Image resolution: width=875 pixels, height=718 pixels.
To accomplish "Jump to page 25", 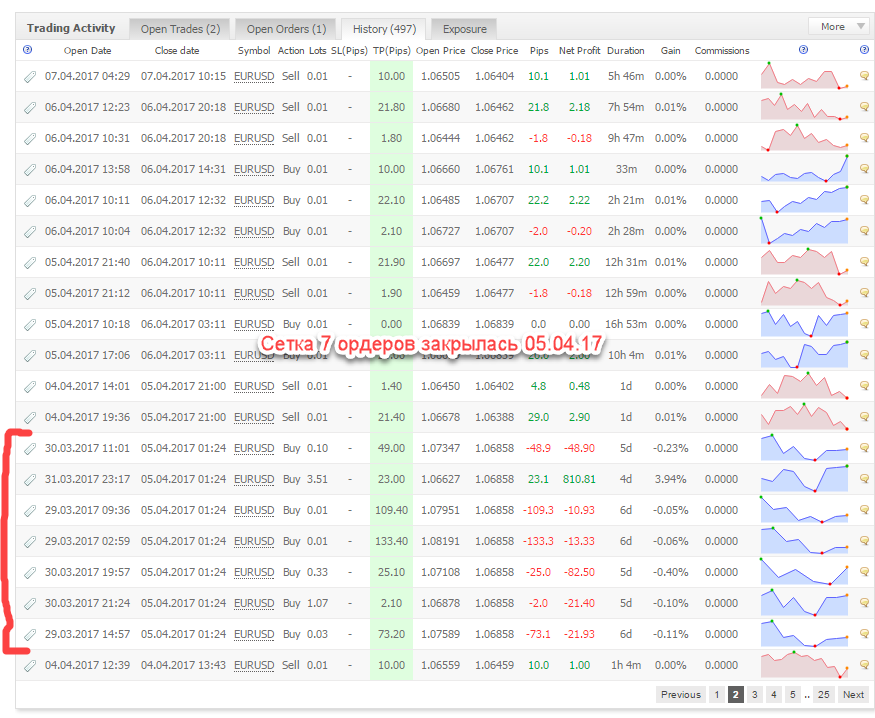I will (x=824, y=695).
